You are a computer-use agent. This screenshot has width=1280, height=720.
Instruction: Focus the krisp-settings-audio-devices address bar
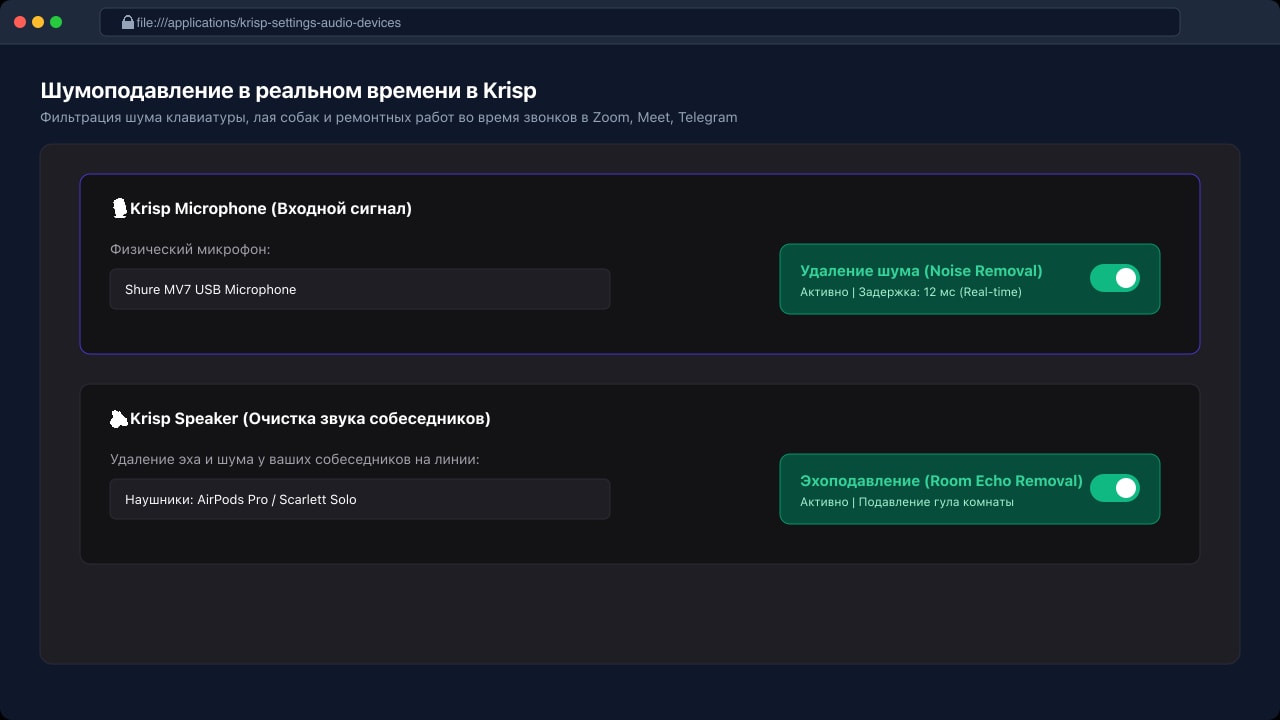click(x=640, y=22)
